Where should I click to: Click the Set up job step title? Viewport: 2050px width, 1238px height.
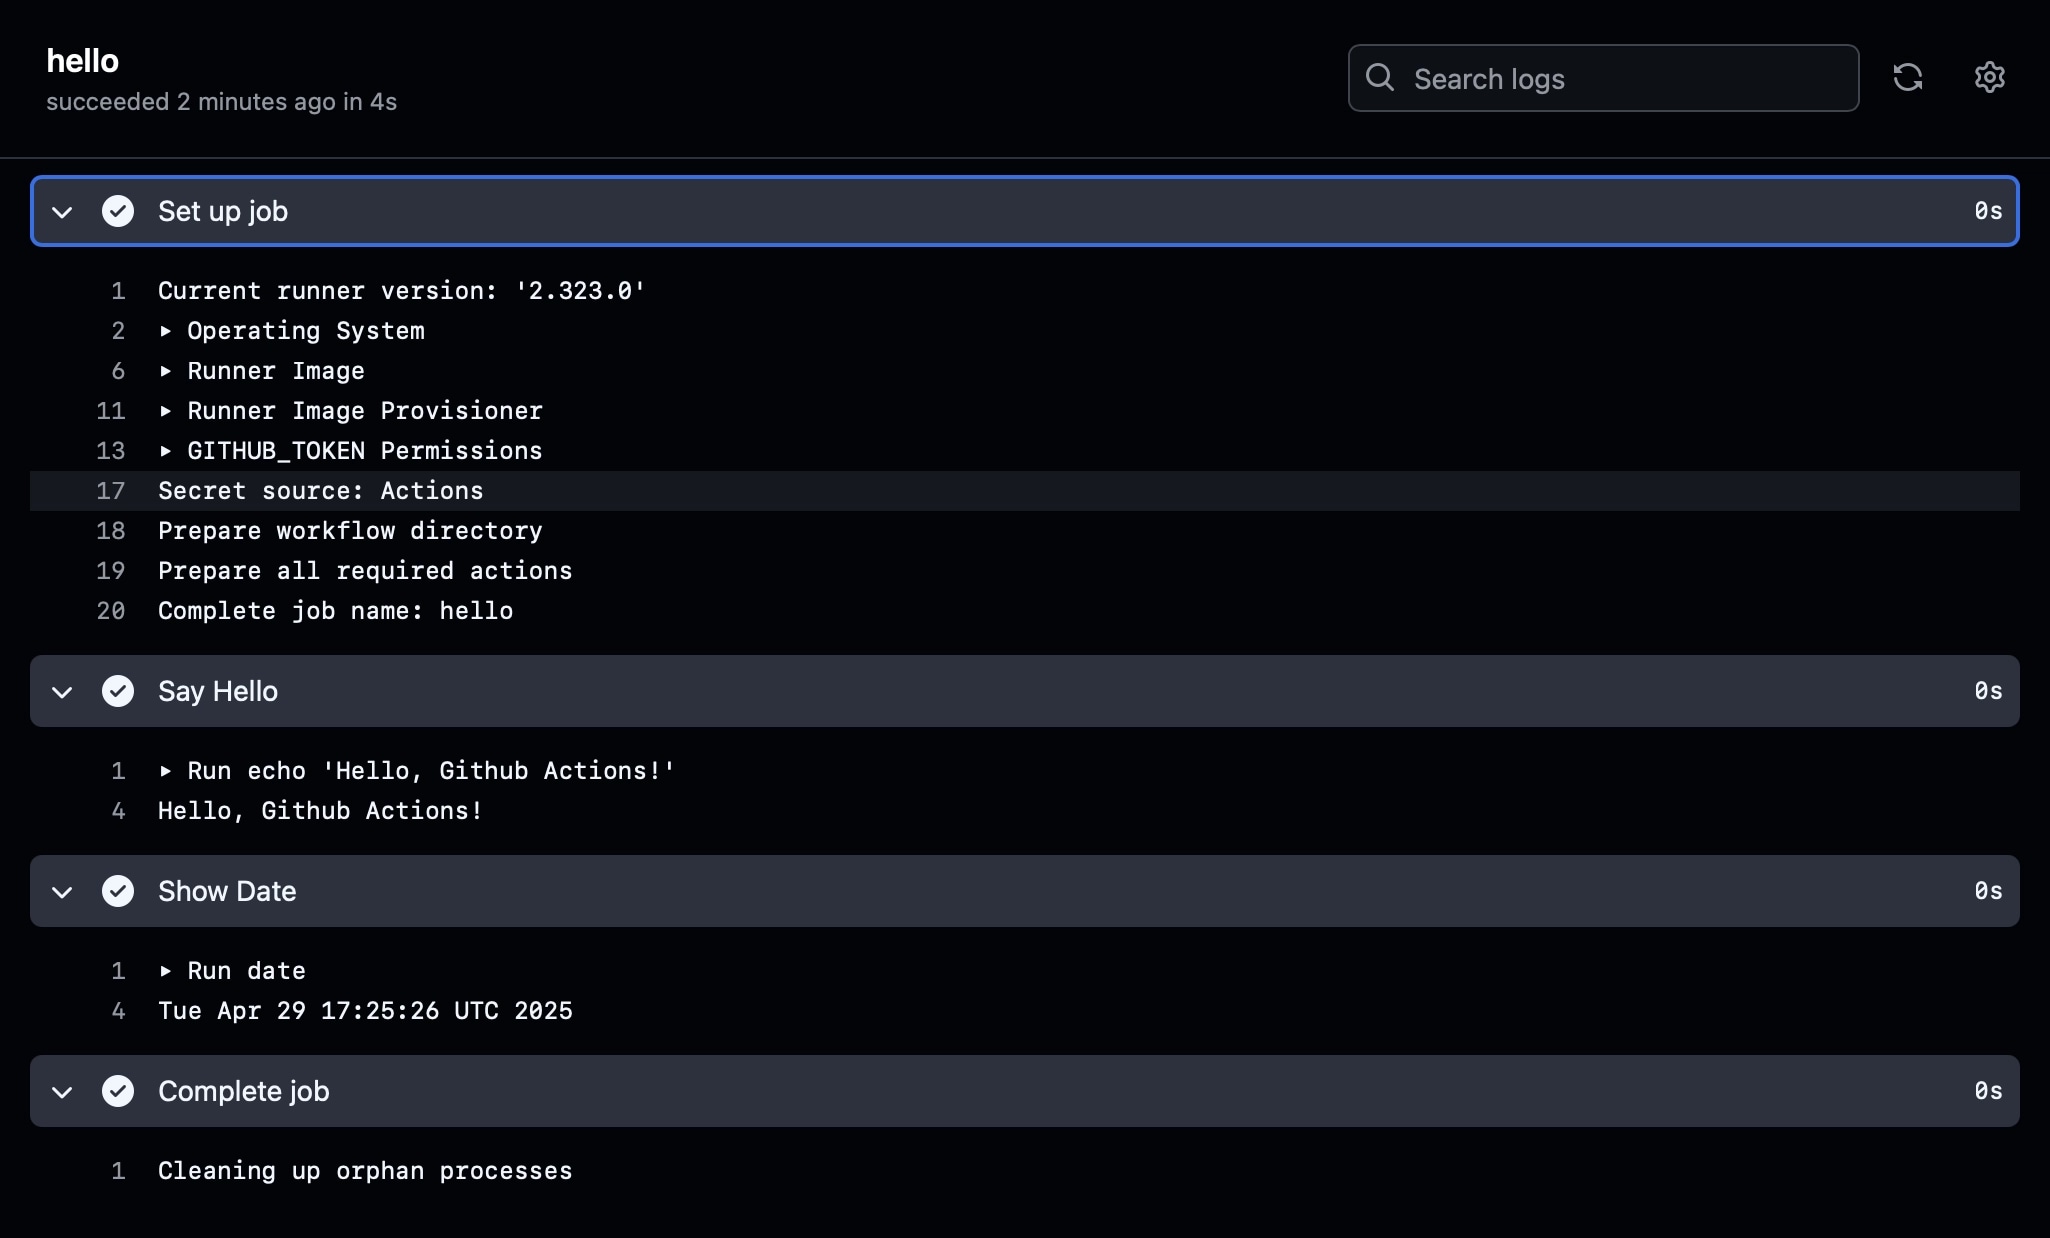tap(223, 211)
